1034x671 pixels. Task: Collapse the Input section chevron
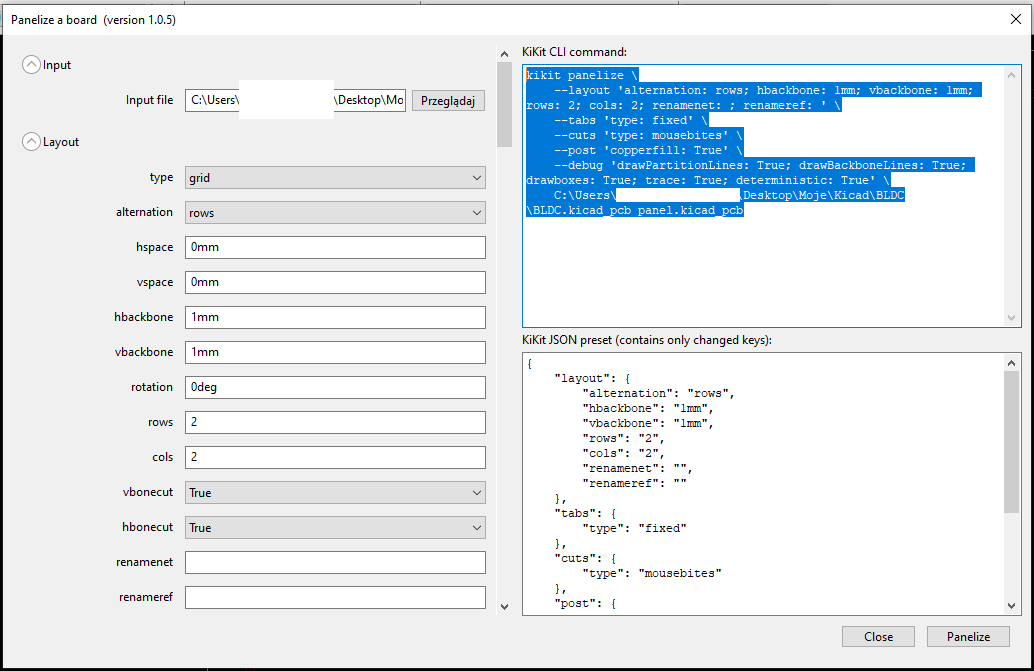[x=31, y=65]
